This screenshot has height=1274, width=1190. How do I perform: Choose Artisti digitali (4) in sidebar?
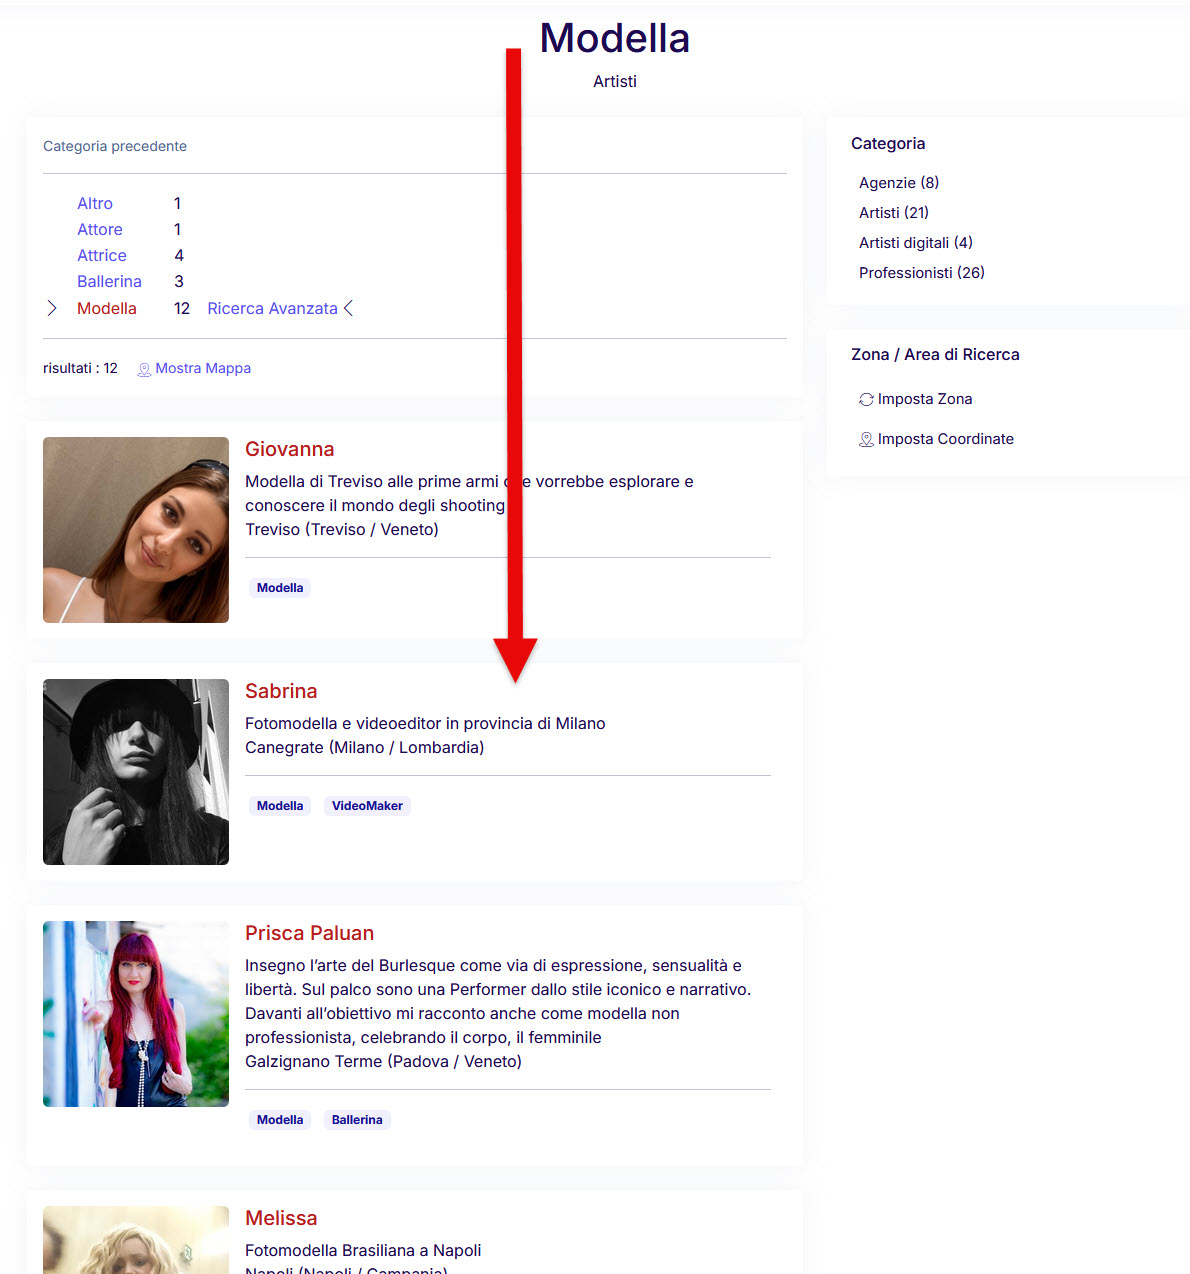[915, 243]
